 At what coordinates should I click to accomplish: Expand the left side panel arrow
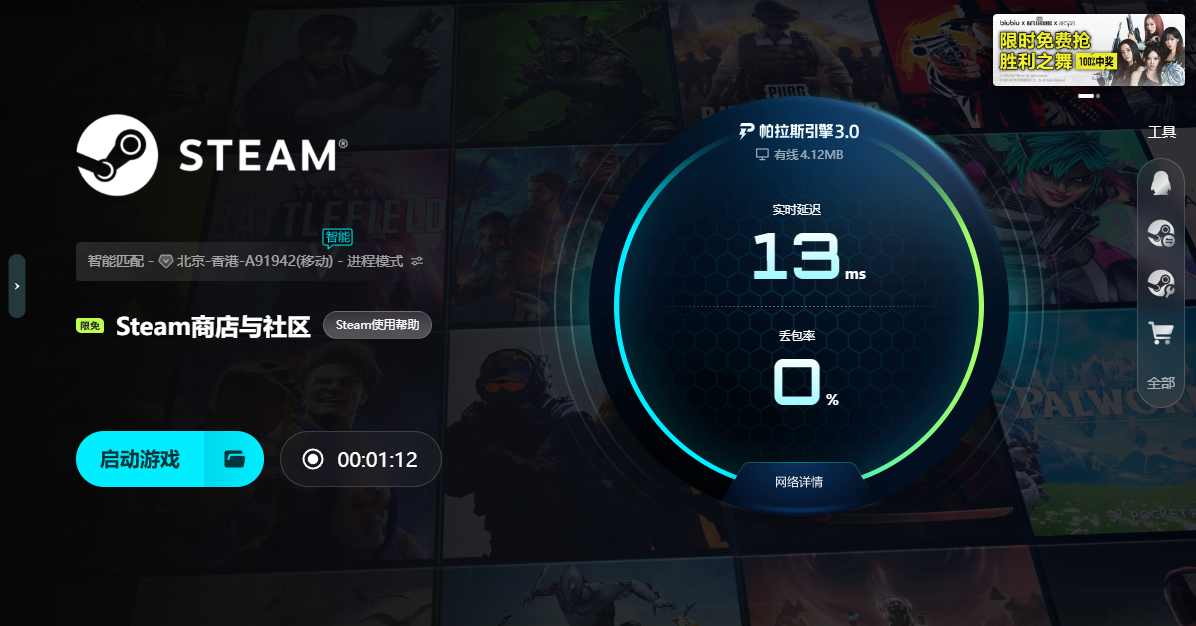point(17,286)
